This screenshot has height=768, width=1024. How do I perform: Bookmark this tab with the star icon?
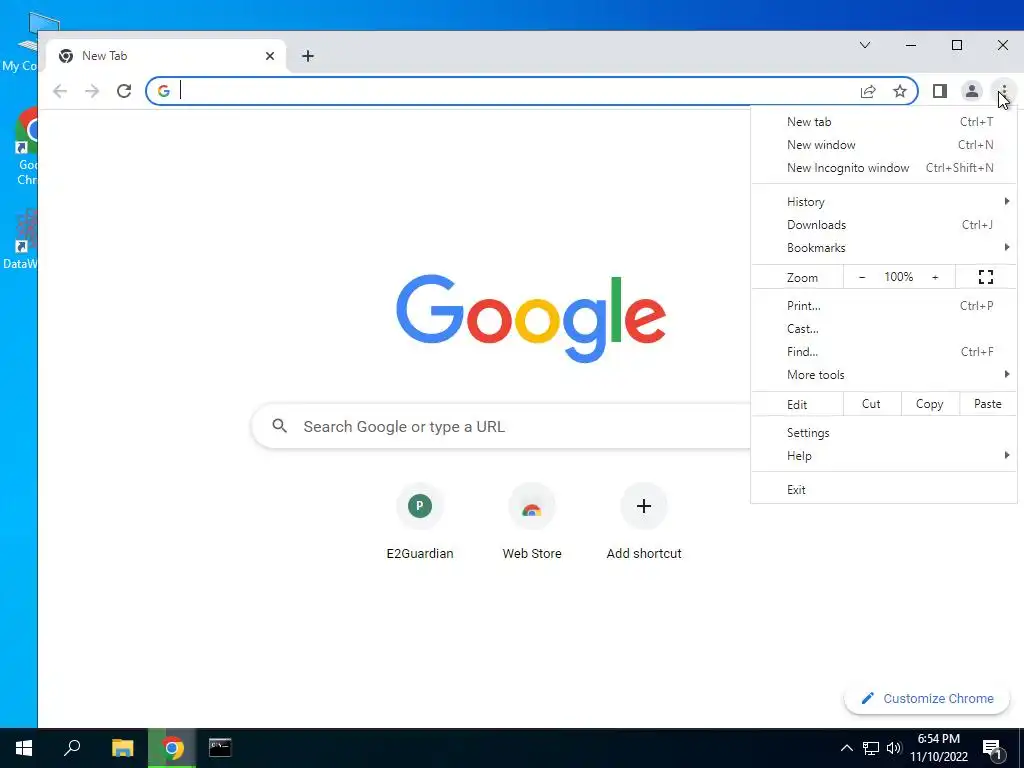(900, 91)
